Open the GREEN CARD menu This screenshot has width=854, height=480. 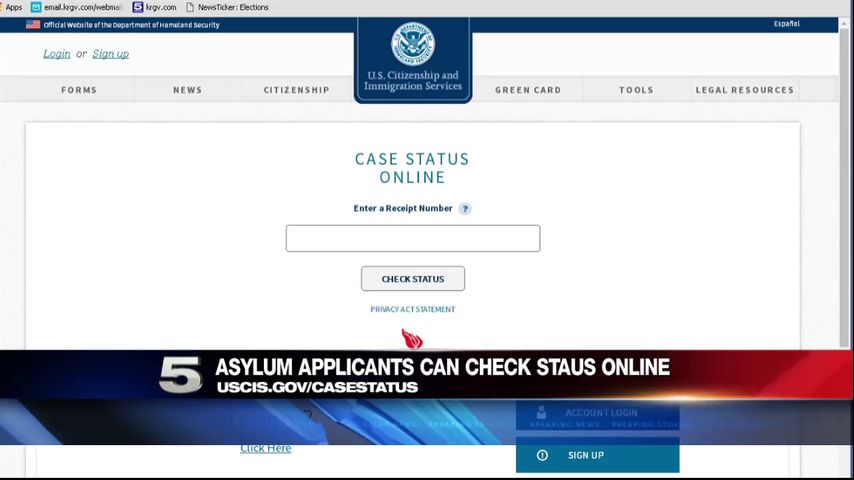tap(528, 90)
